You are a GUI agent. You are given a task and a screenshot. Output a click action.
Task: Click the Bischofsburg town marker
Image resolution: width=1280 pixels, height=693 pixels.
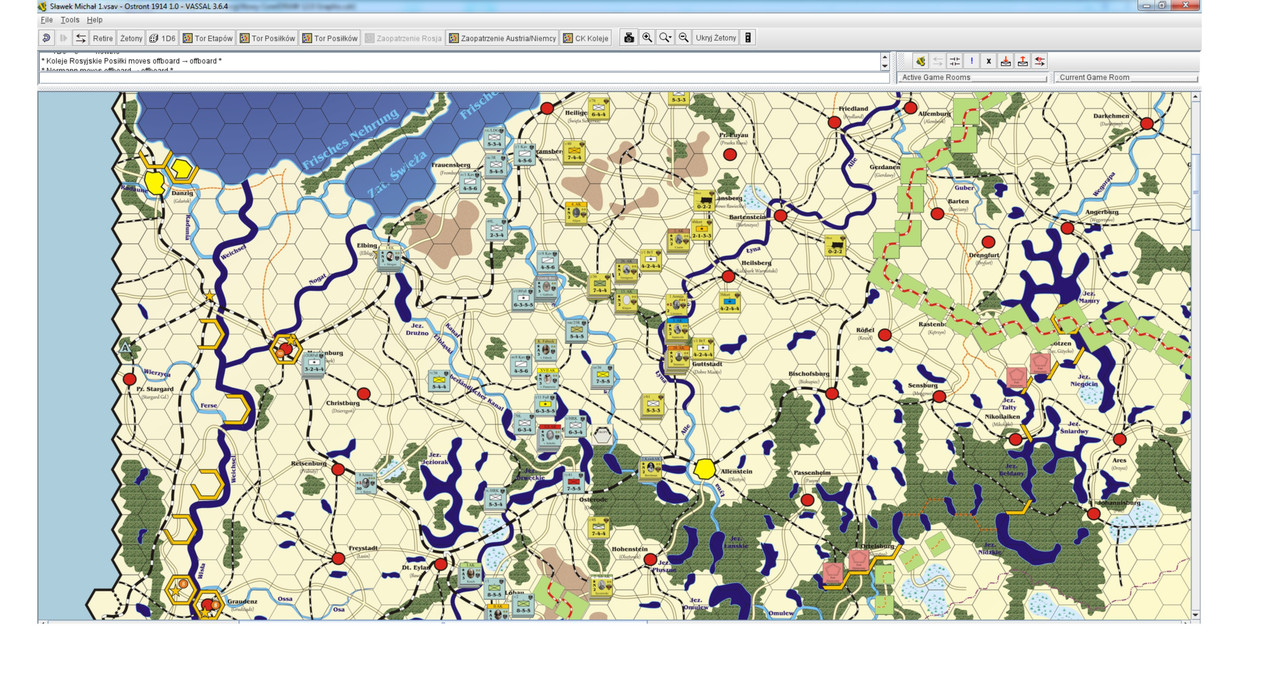(832, 393)
